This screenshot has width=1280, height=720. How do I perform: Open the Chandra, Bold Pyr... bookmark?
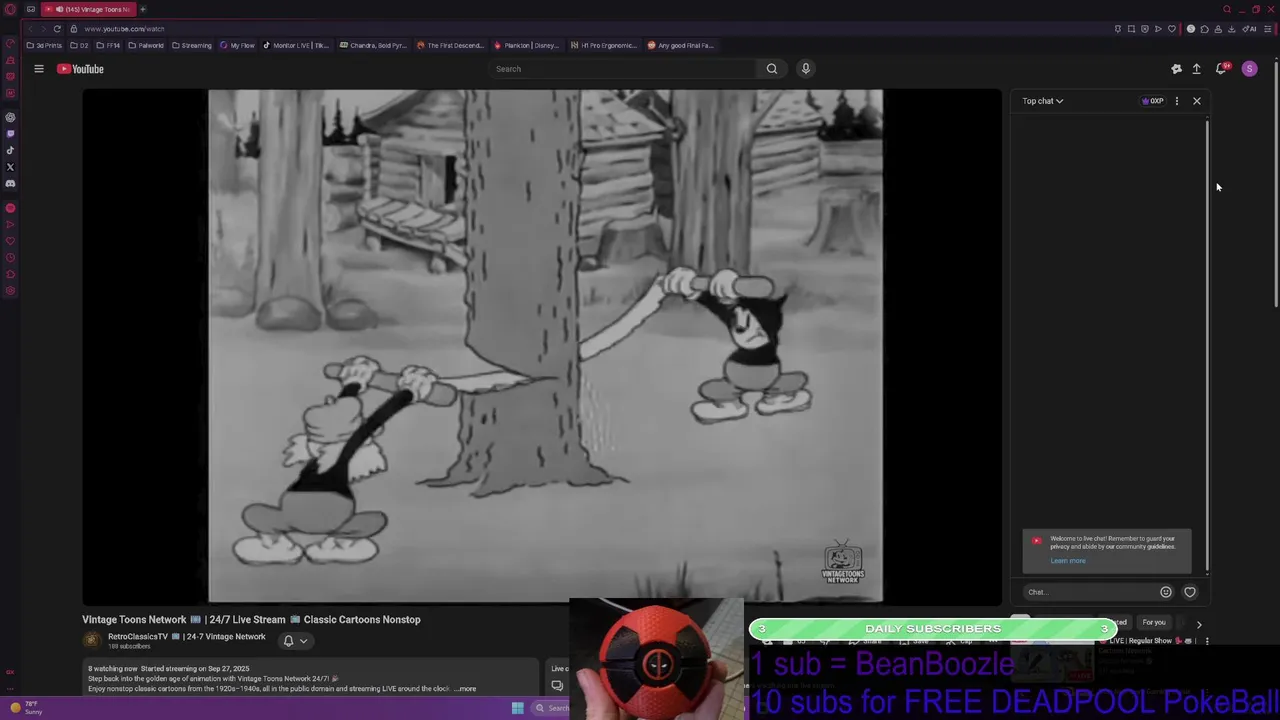373,45
